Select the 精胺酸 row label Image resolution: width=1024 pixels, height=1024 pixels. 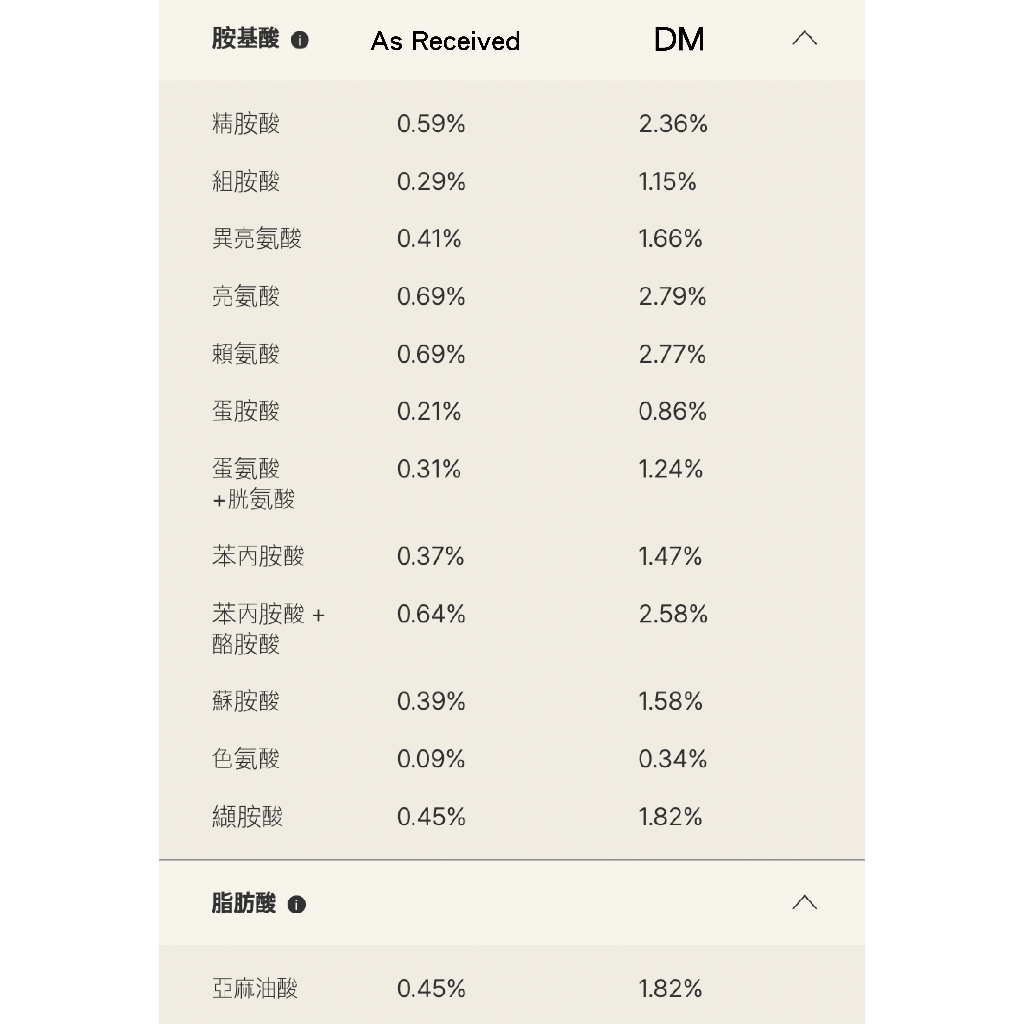click(x=246, y=124)
